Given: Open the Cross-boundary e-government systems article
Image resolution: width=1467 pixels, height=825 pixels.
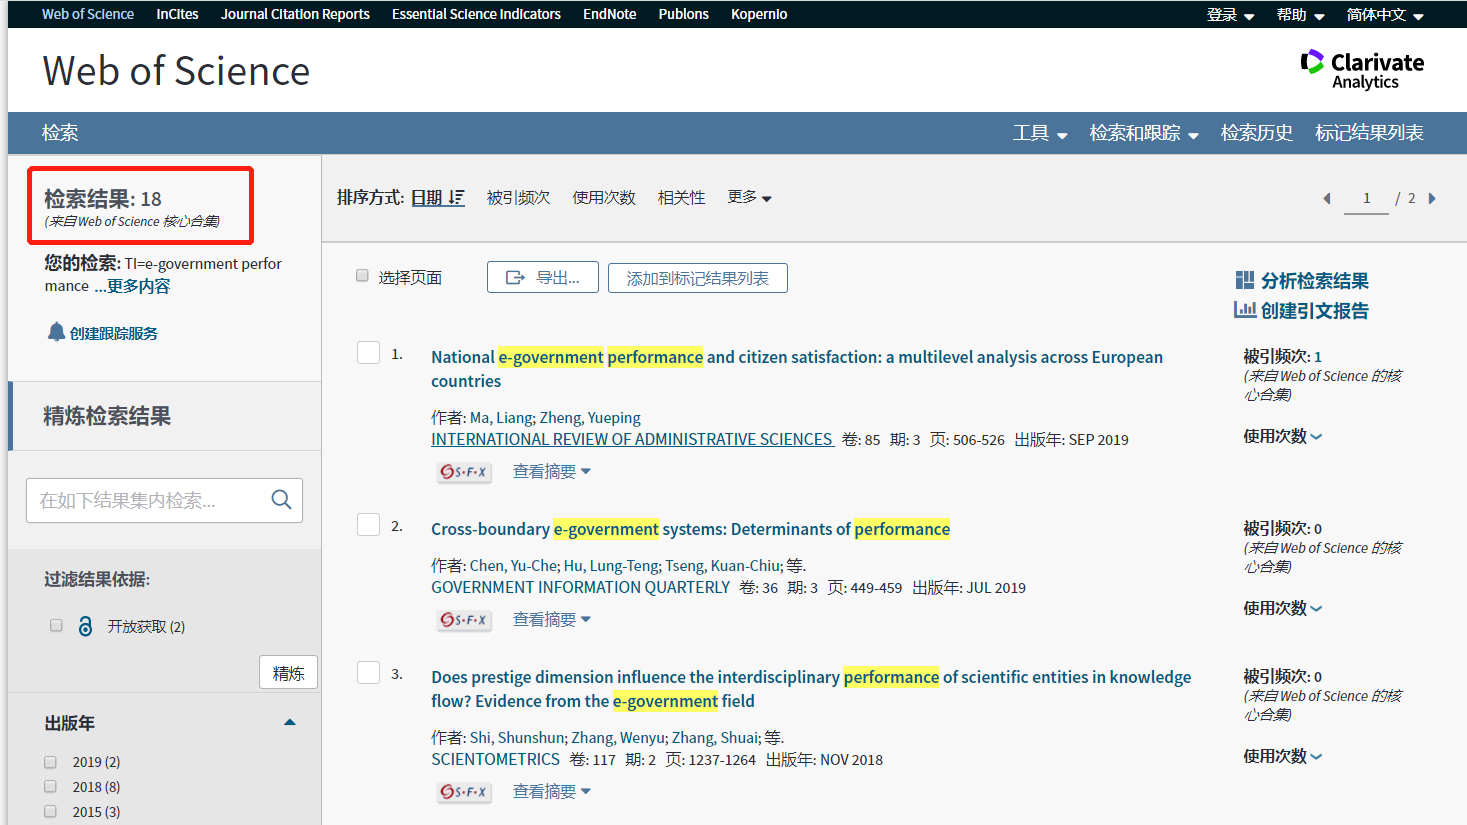Looking at the screenshot, I should point(690,529).
